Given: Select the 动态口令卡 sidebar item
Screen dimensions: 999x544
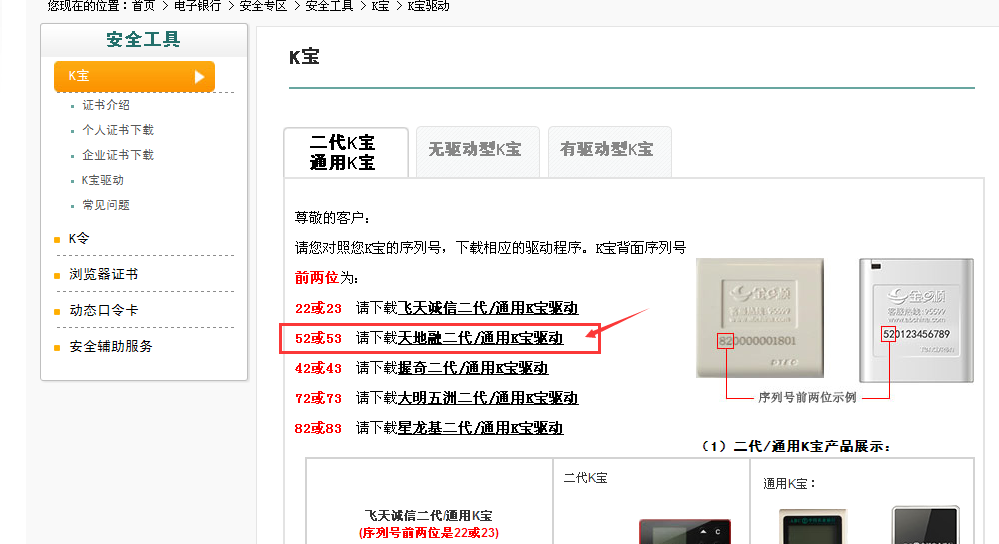Looking at the screenshot, I should coord(103,310).
